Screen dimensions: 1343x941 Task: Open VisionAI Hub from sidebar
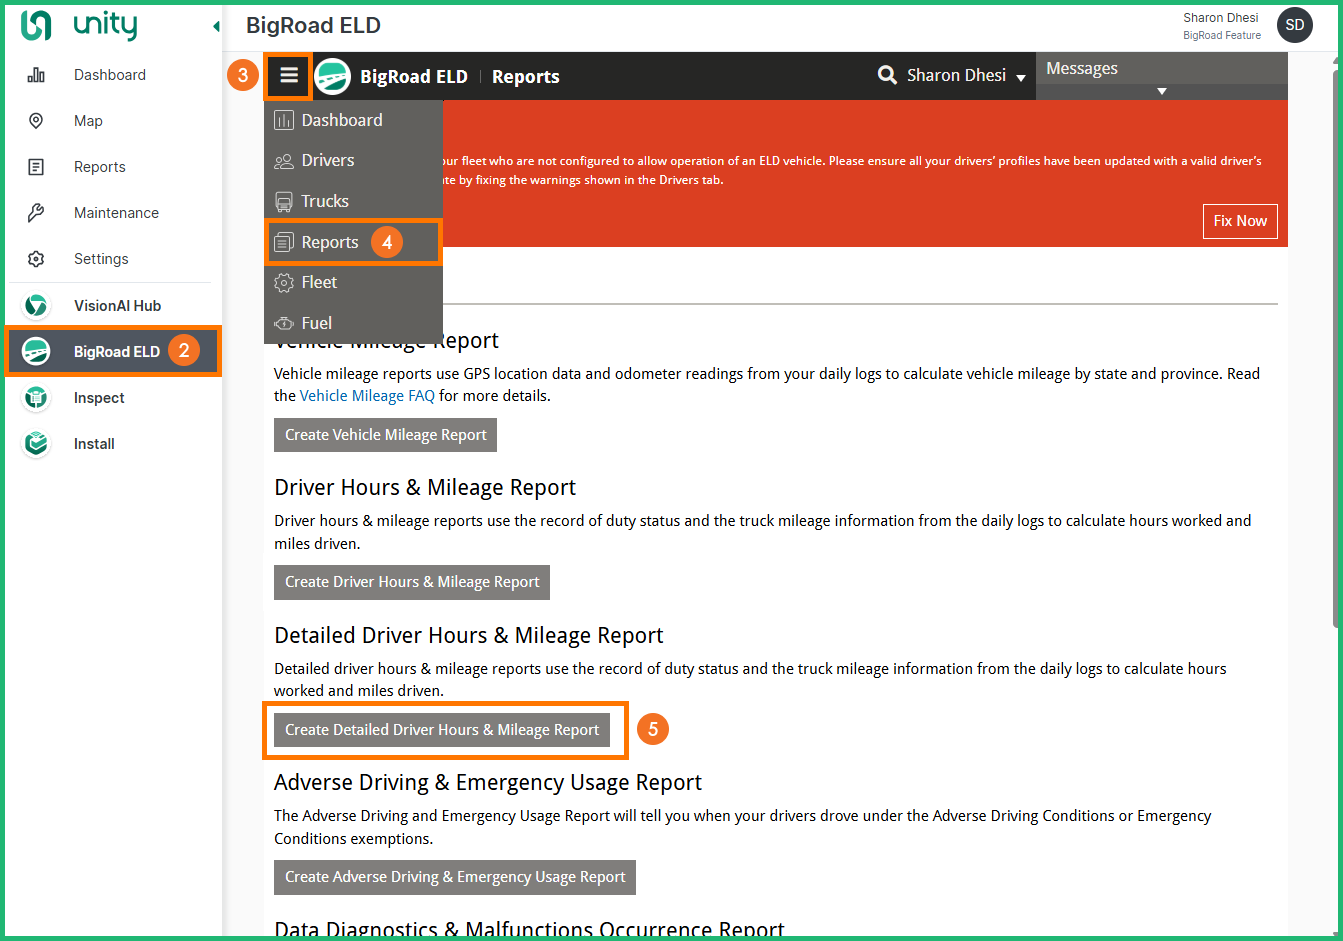[116, 306]
